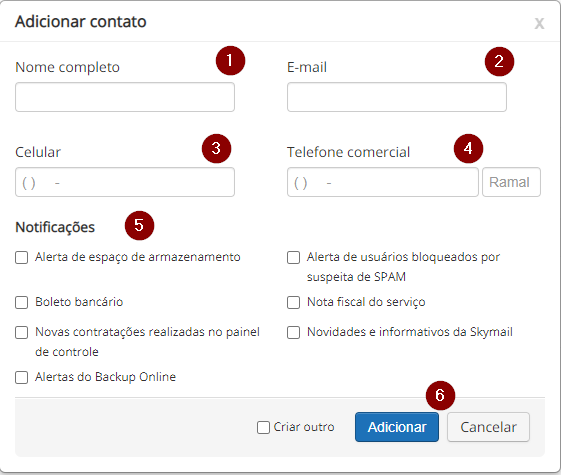Focus the Nome completo input field
561x475 pixels.
[125, 97]
